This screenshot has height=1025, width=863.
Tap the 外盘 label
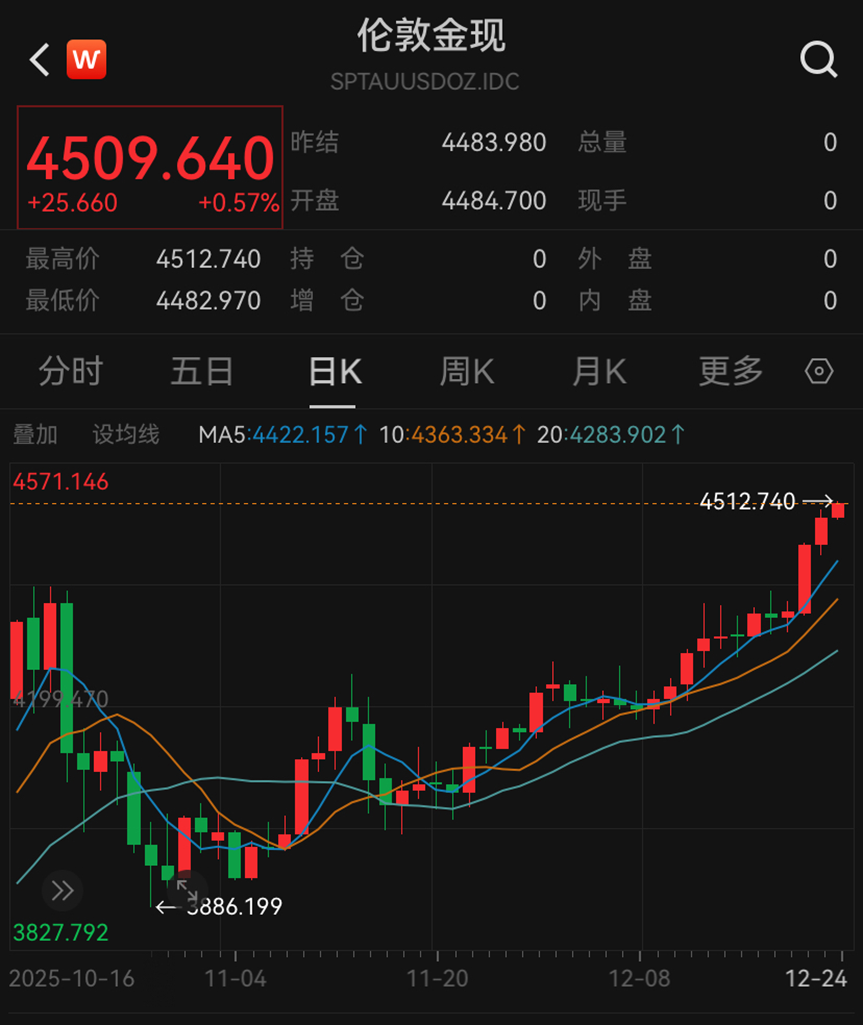click(x=615, y=260)
